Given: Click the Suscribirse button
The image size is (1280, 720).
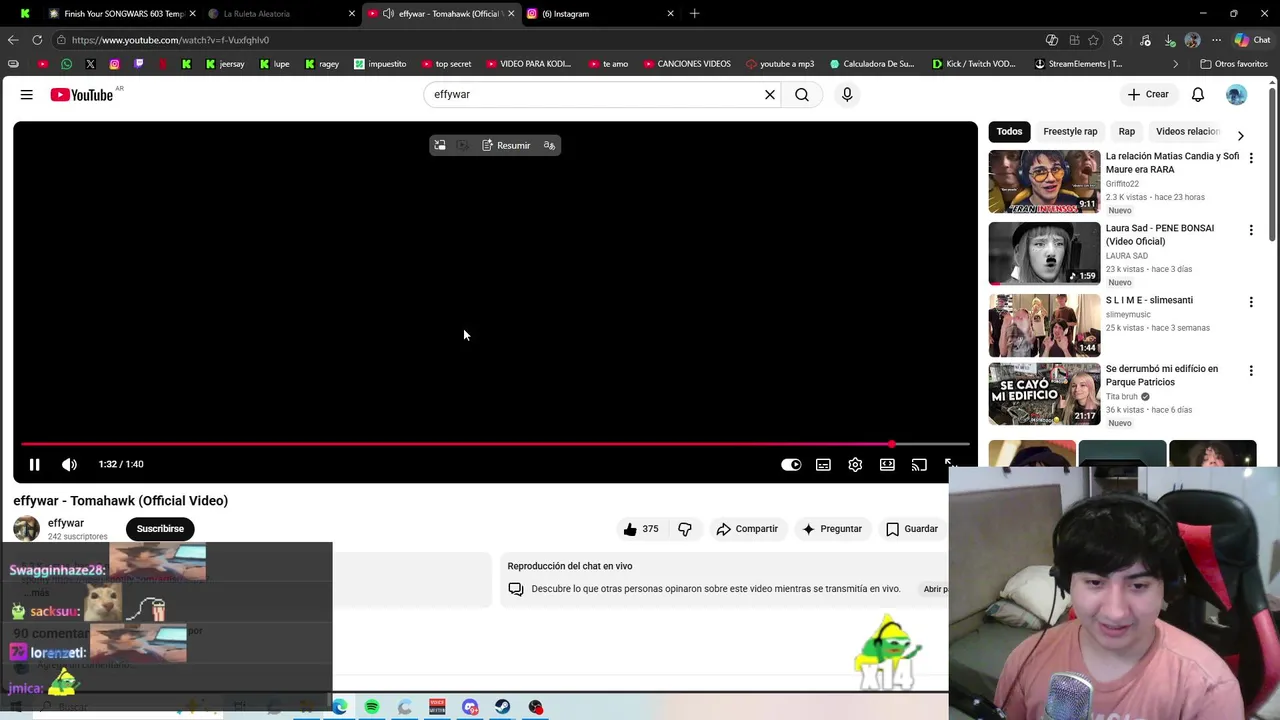Looking at the screenshot, I should coord(160,529).
